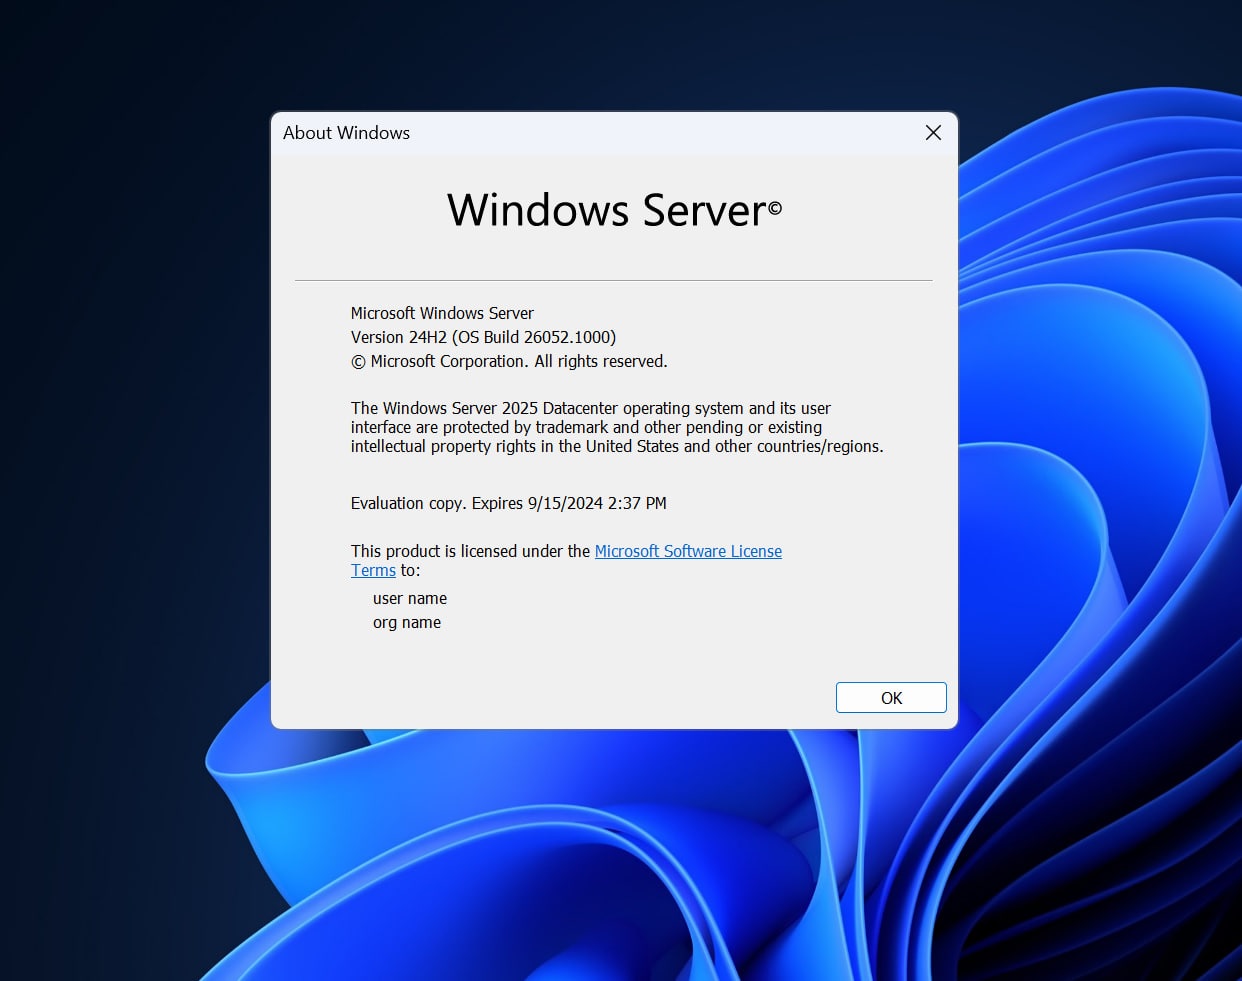The width and height of the screenshot is (1242, 981).
Task: Open the Microsoft Software License Terms link
Action: click(688, 551)
